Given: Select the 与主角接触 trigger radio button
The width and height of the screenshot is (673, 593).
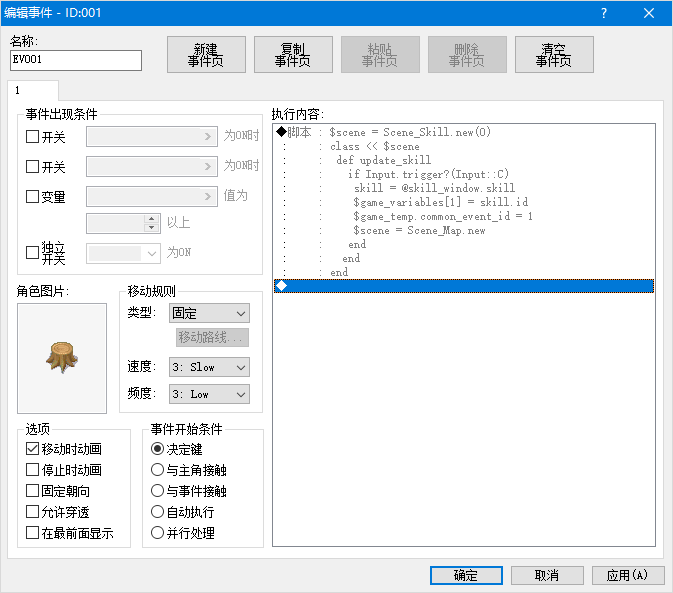Looking at the screenshot, I should (158, 469).
